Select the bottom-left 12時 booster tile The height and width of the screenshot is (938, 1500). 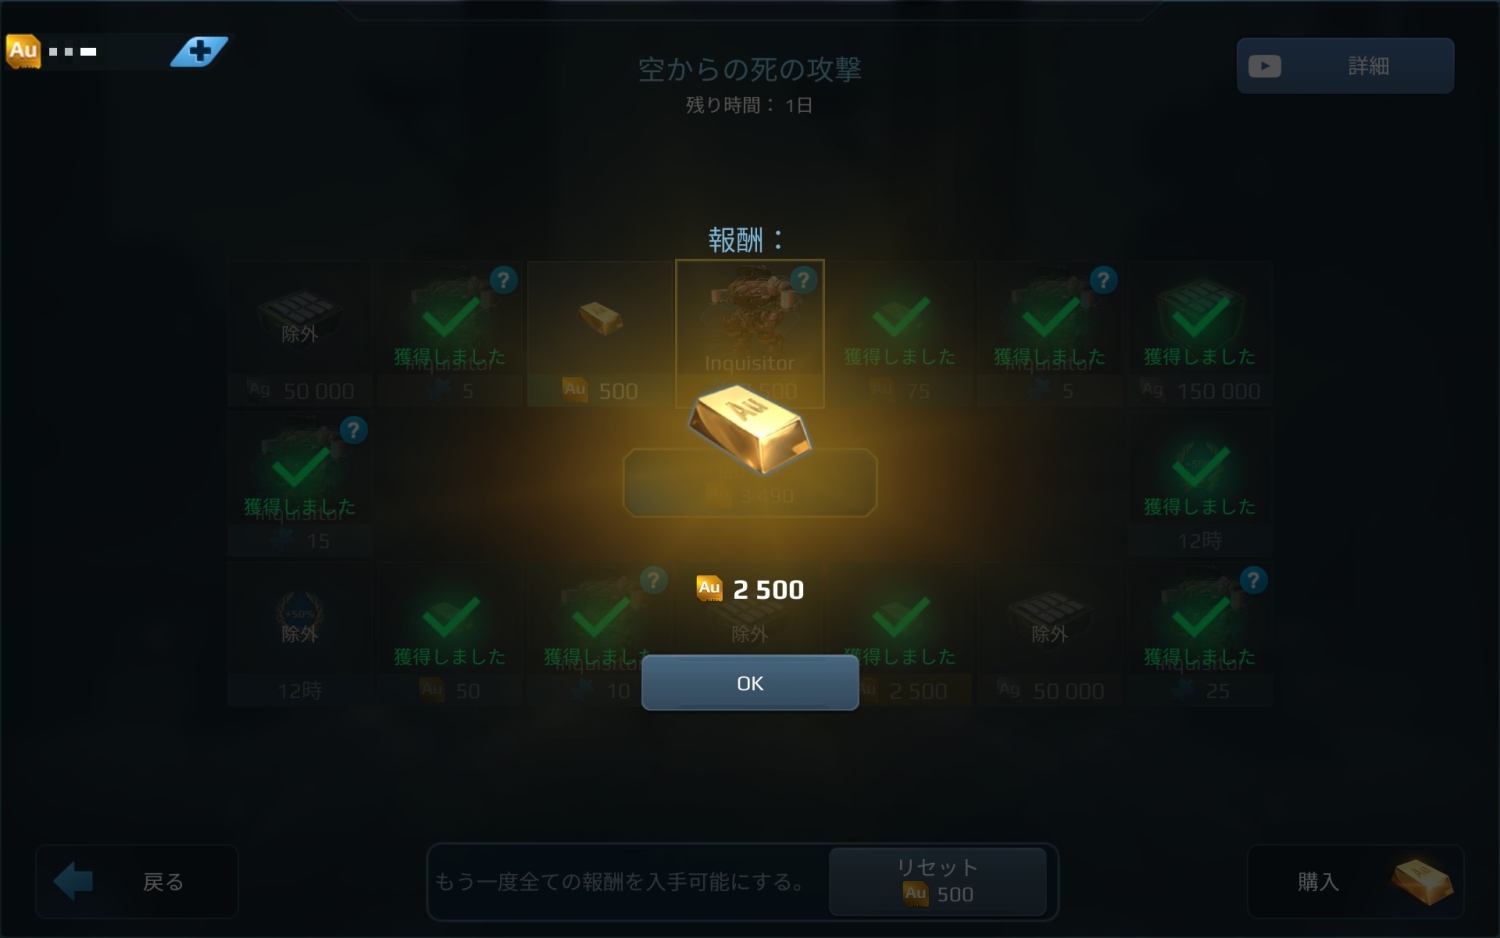[300, 634]
